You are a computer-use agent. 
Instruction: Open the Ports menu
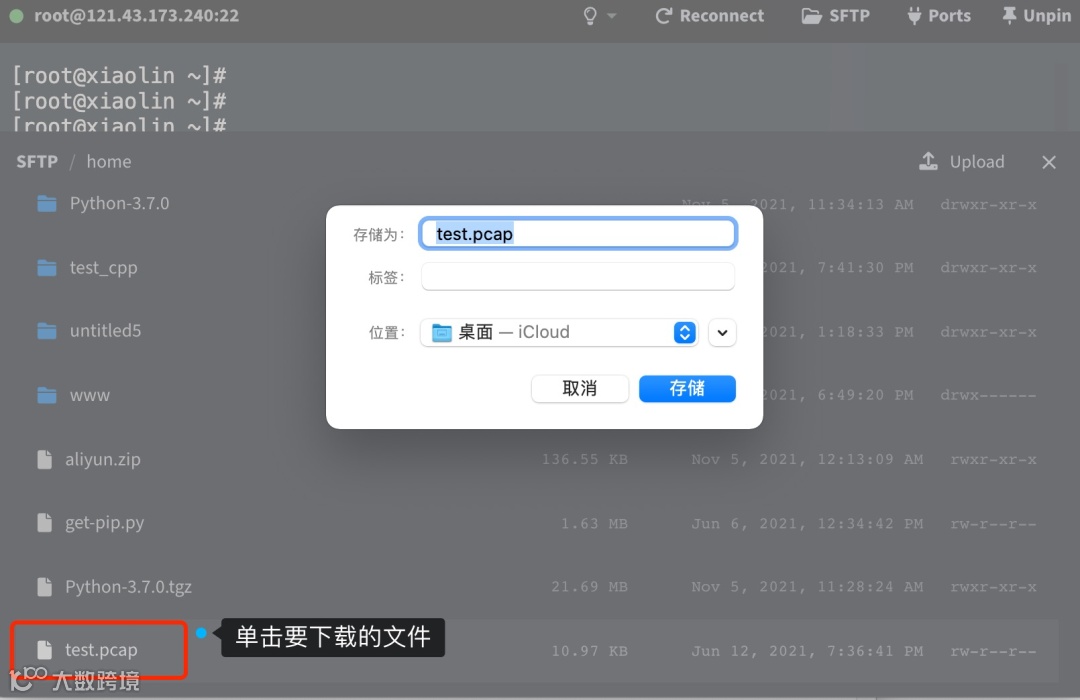[939, 16]
